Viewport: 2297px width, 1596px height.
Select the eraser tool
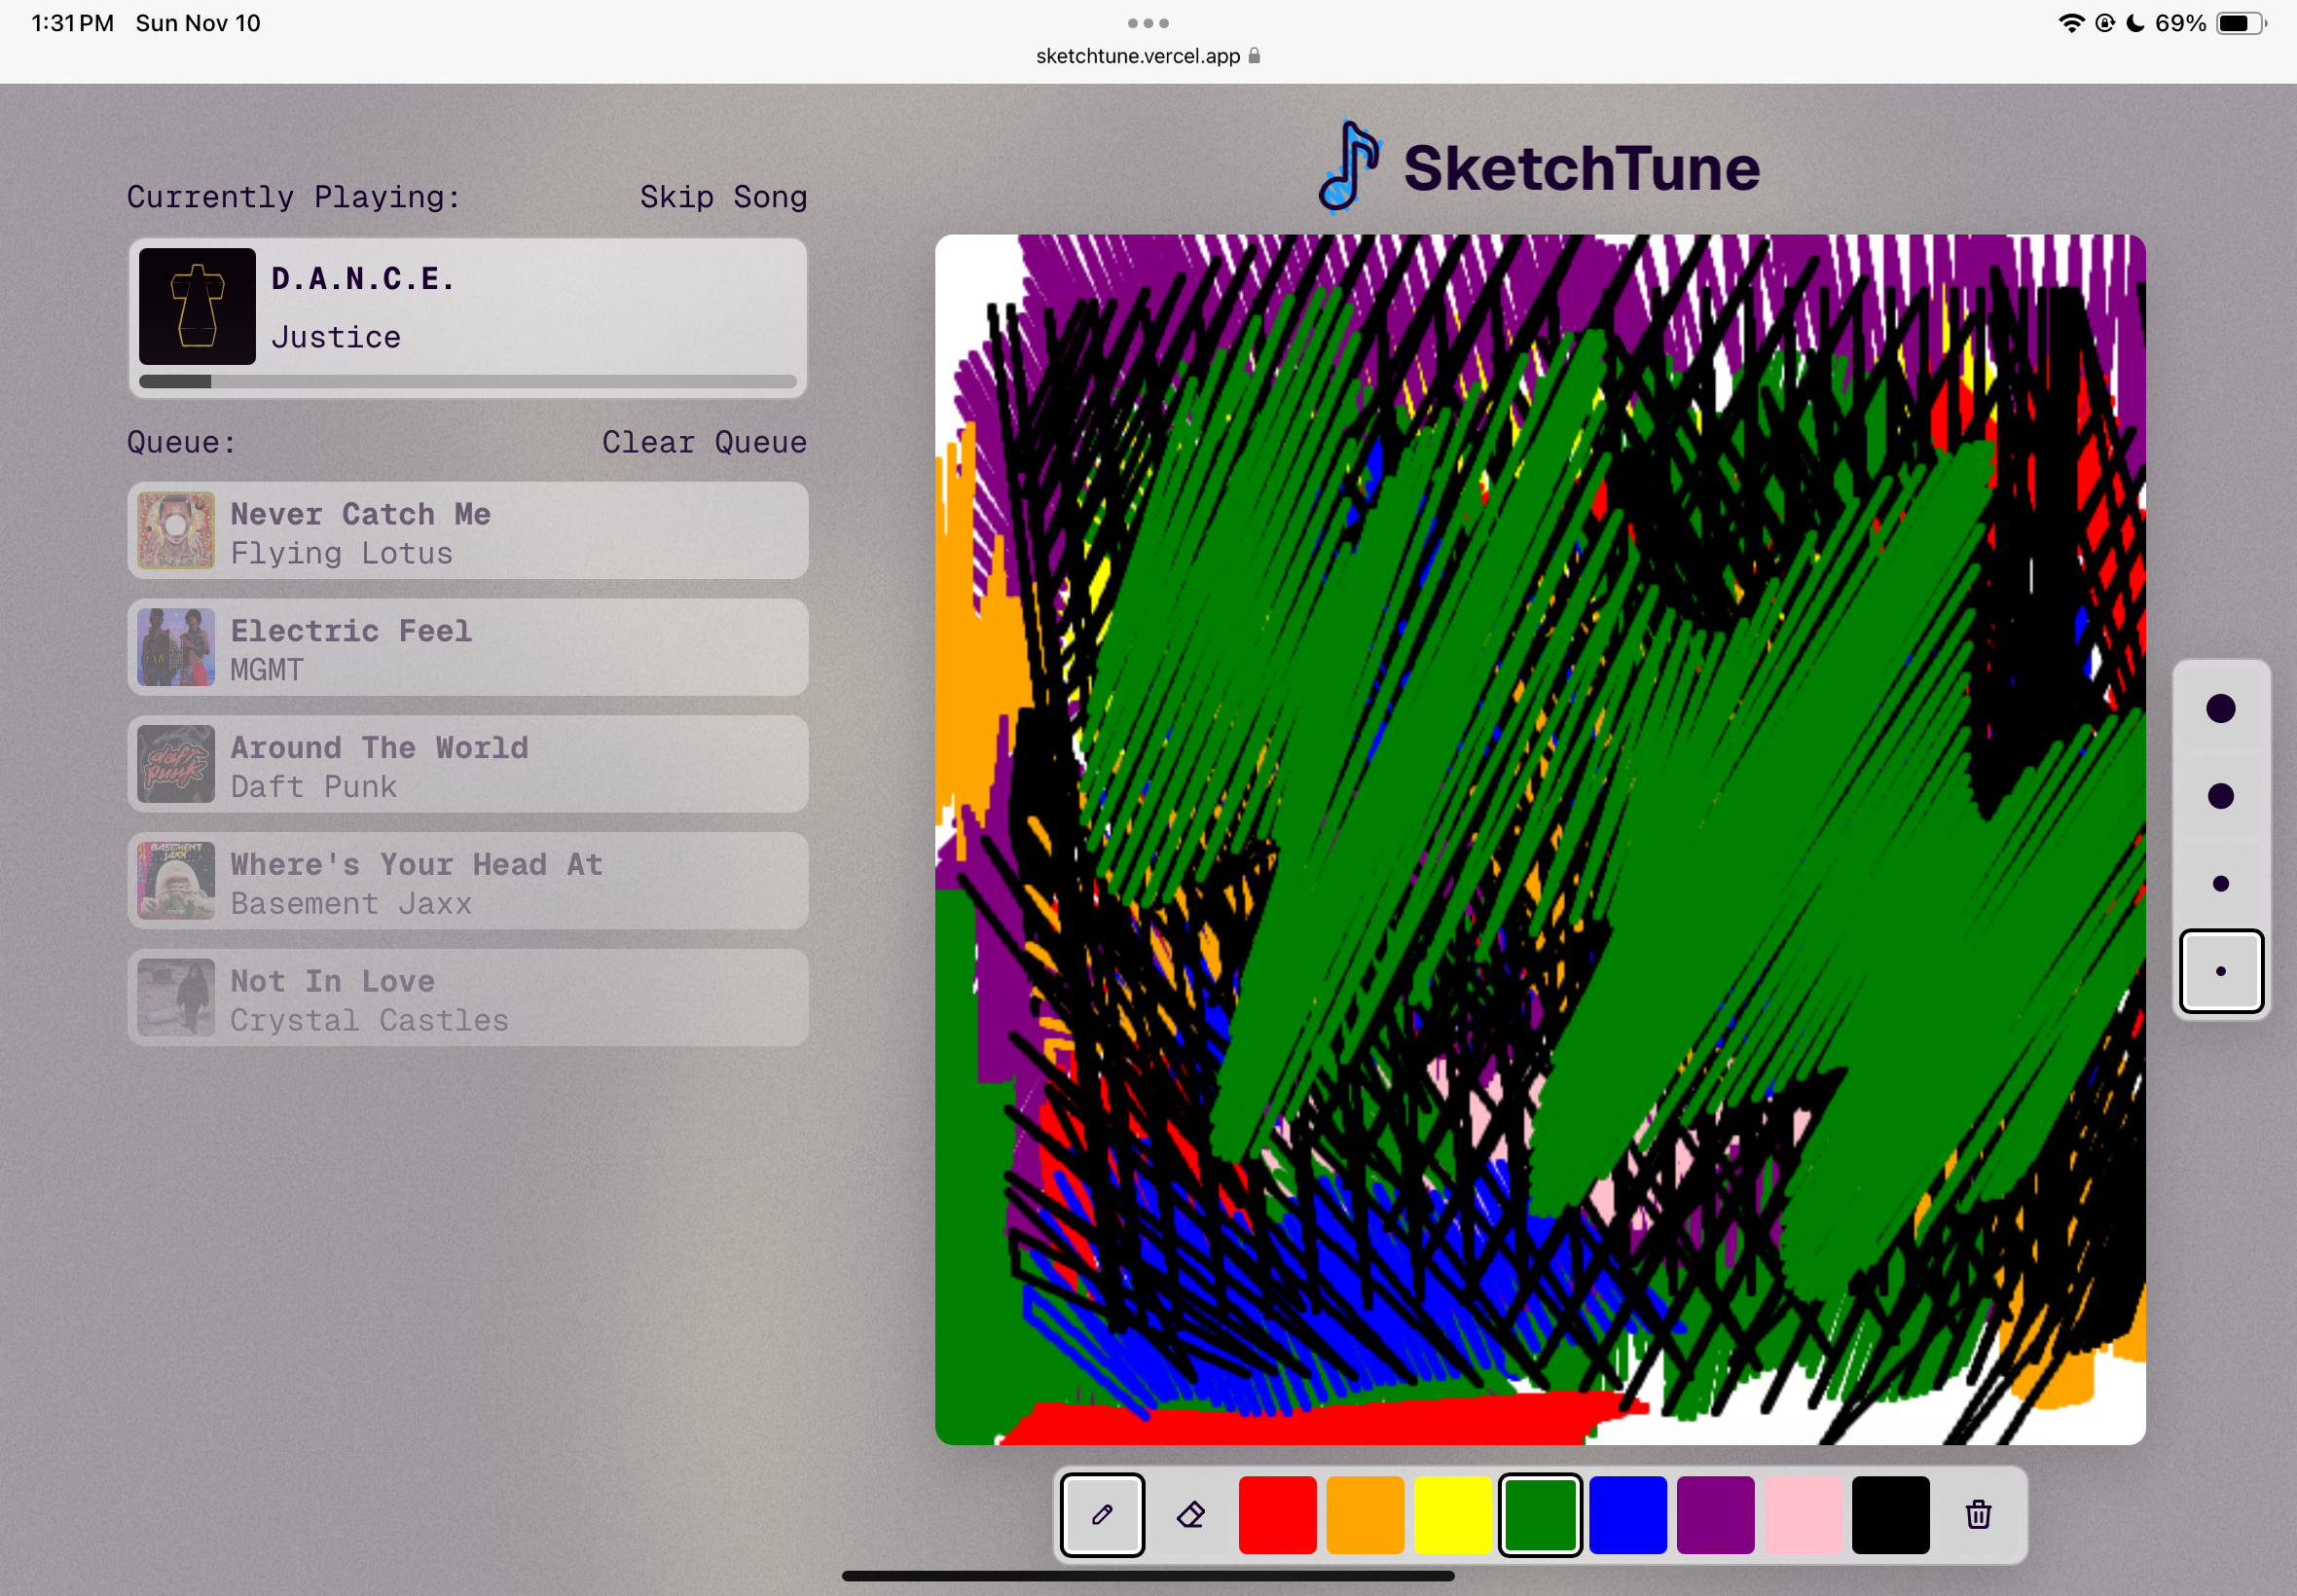[1190, 1514]
